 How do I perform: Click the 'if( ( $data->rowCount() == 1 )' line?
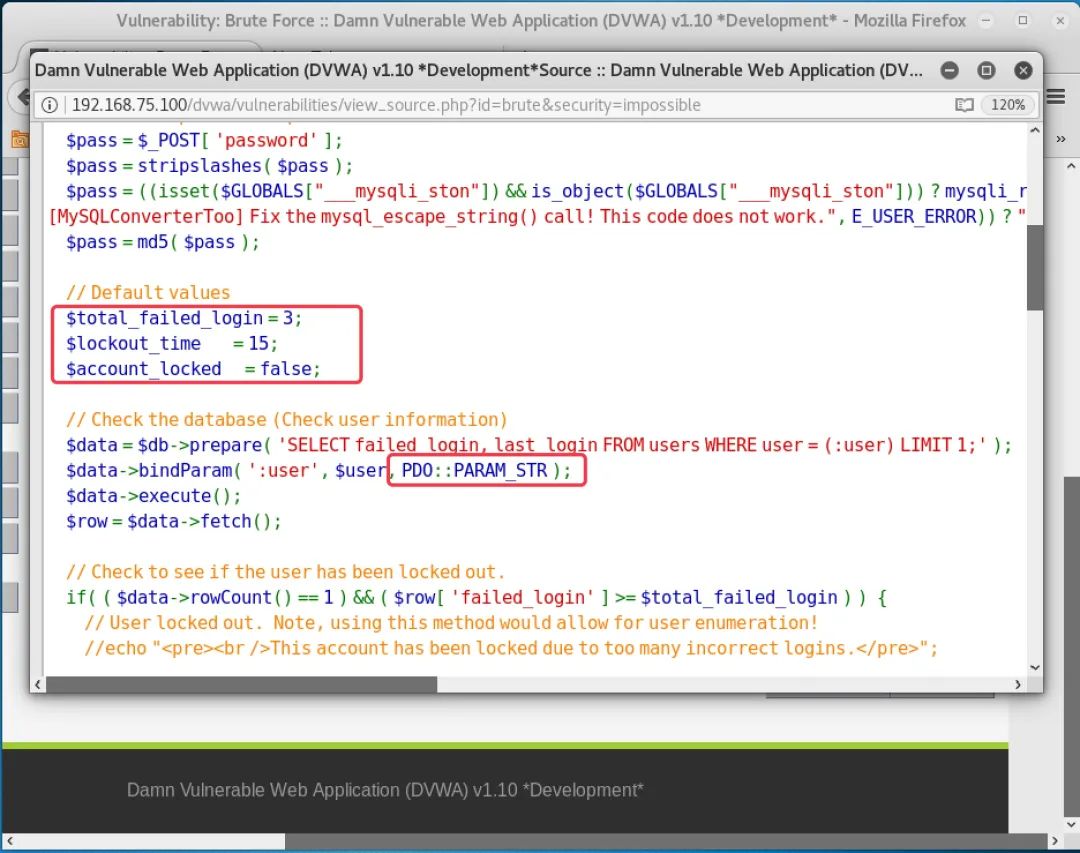476,597
